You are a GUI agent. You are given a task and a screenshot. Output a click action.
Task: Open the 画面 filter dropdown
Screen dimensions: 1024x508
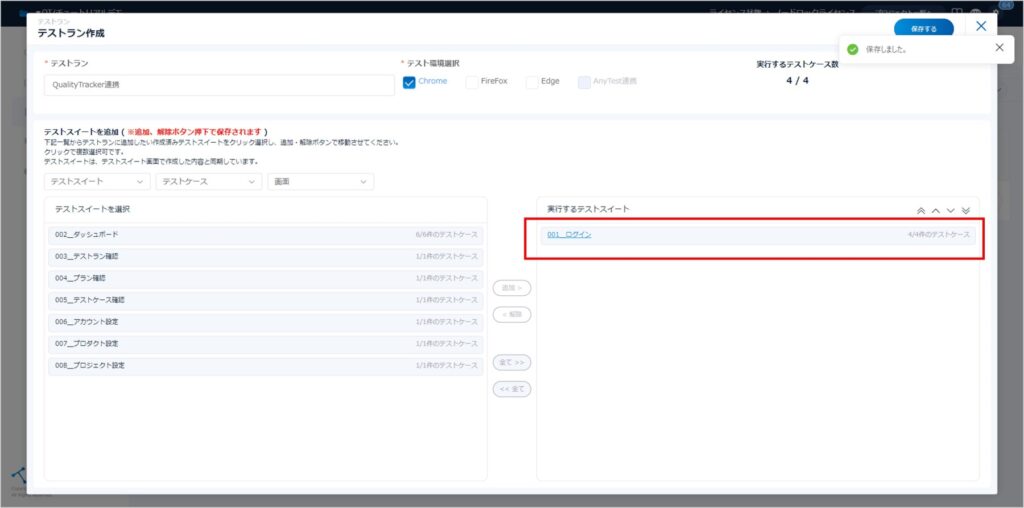pos(320,182)
